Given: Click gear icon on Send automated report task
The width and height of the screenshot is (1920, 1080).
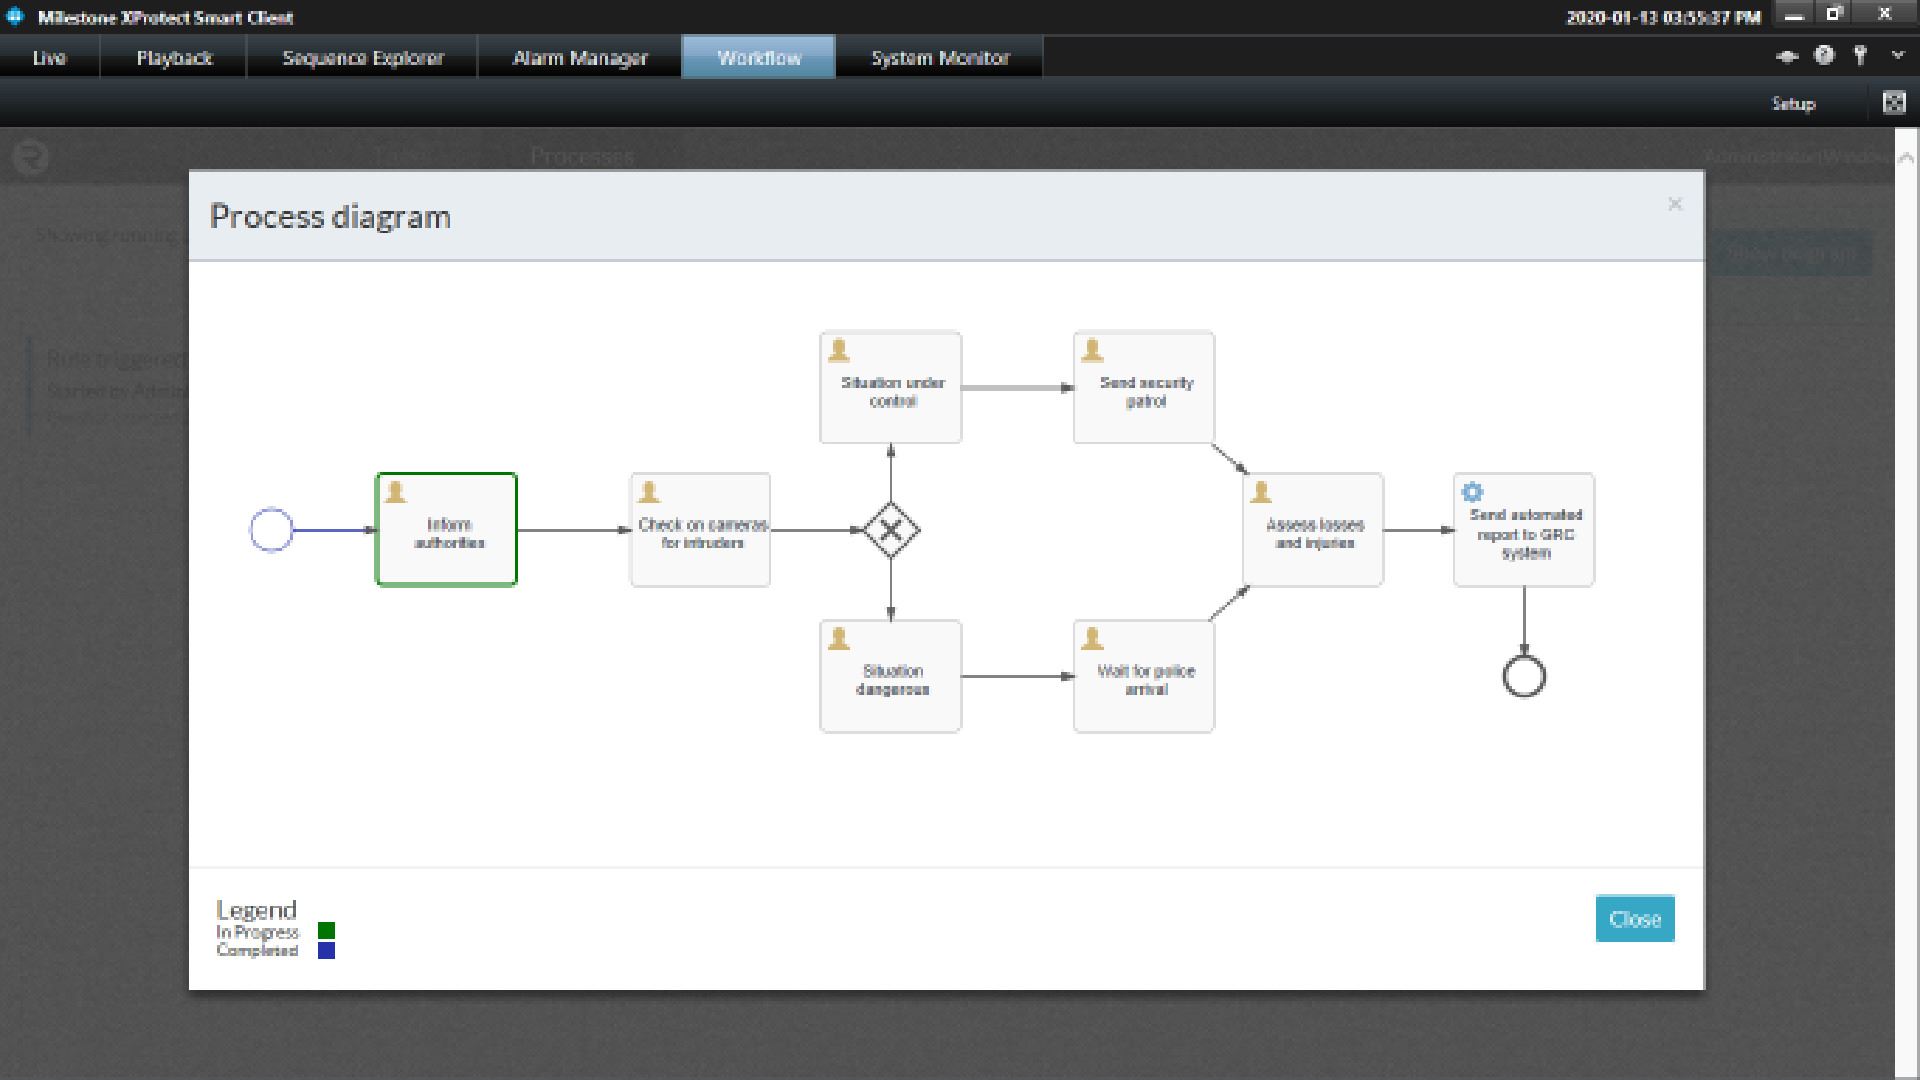Looking at the screenshot, I should point(1472,492).
